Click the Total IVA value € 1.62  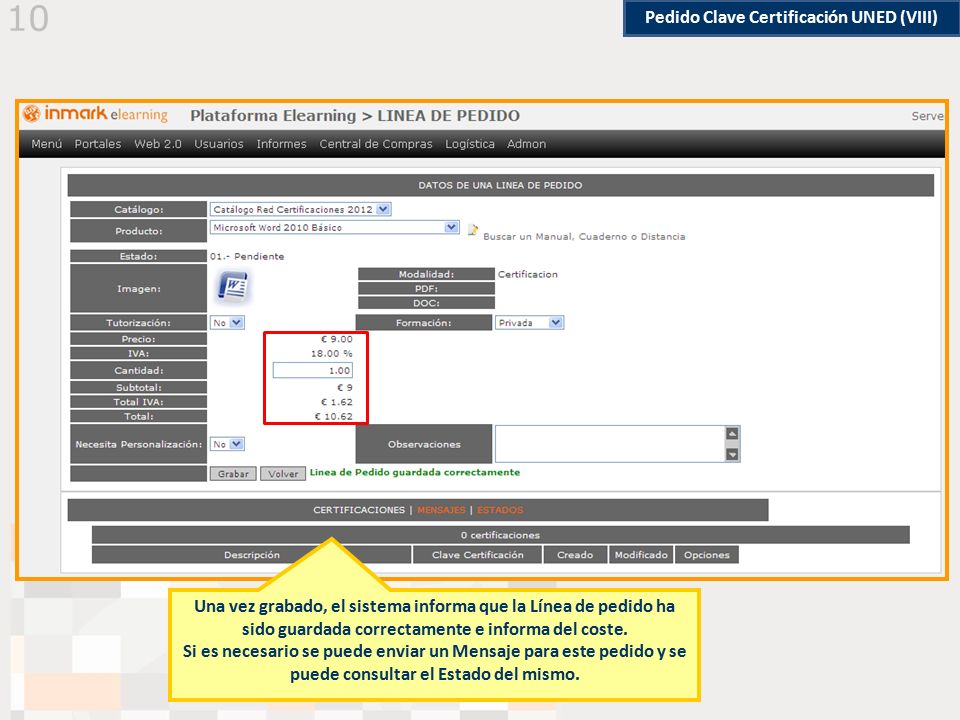click(x=337, y=402)
